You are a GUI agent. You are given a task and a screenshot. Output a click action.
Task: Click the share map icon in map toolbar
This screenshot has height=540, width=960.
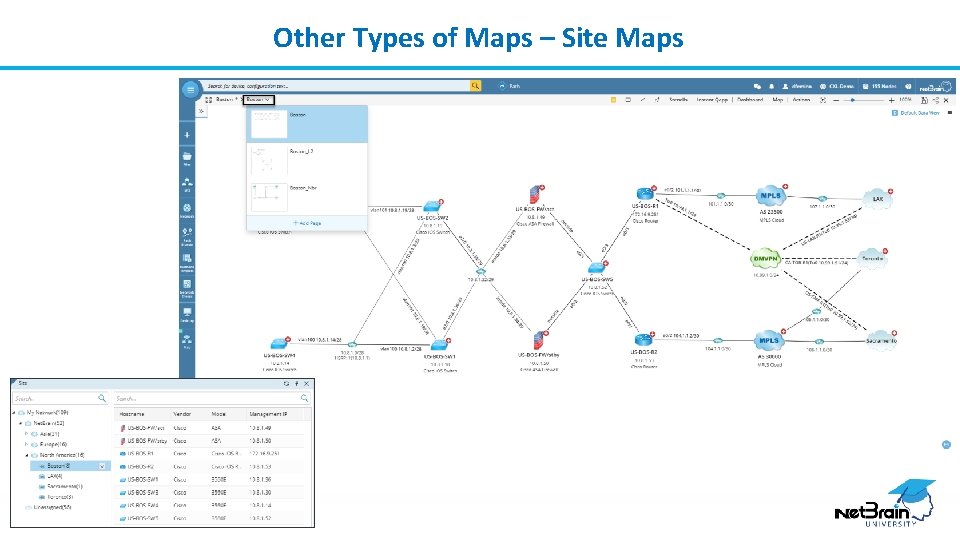click(x=936, y=100)
